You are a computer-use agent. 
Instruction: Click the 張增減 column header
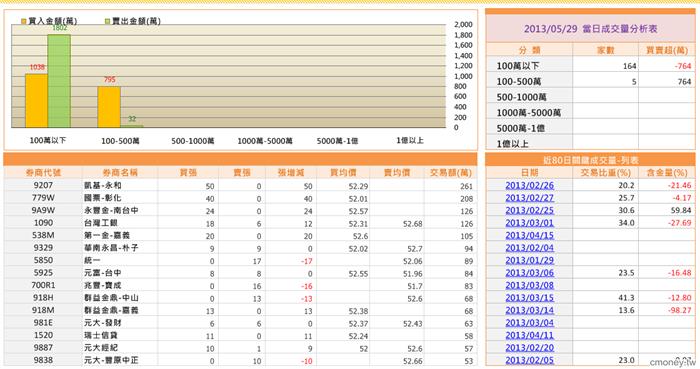pos(291,172)
